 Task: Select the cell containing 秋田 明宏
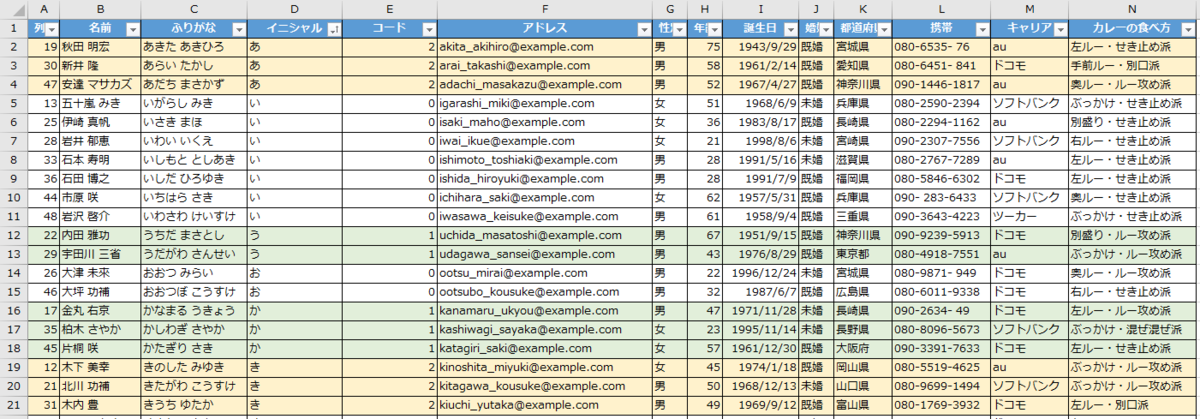[101, 47]
